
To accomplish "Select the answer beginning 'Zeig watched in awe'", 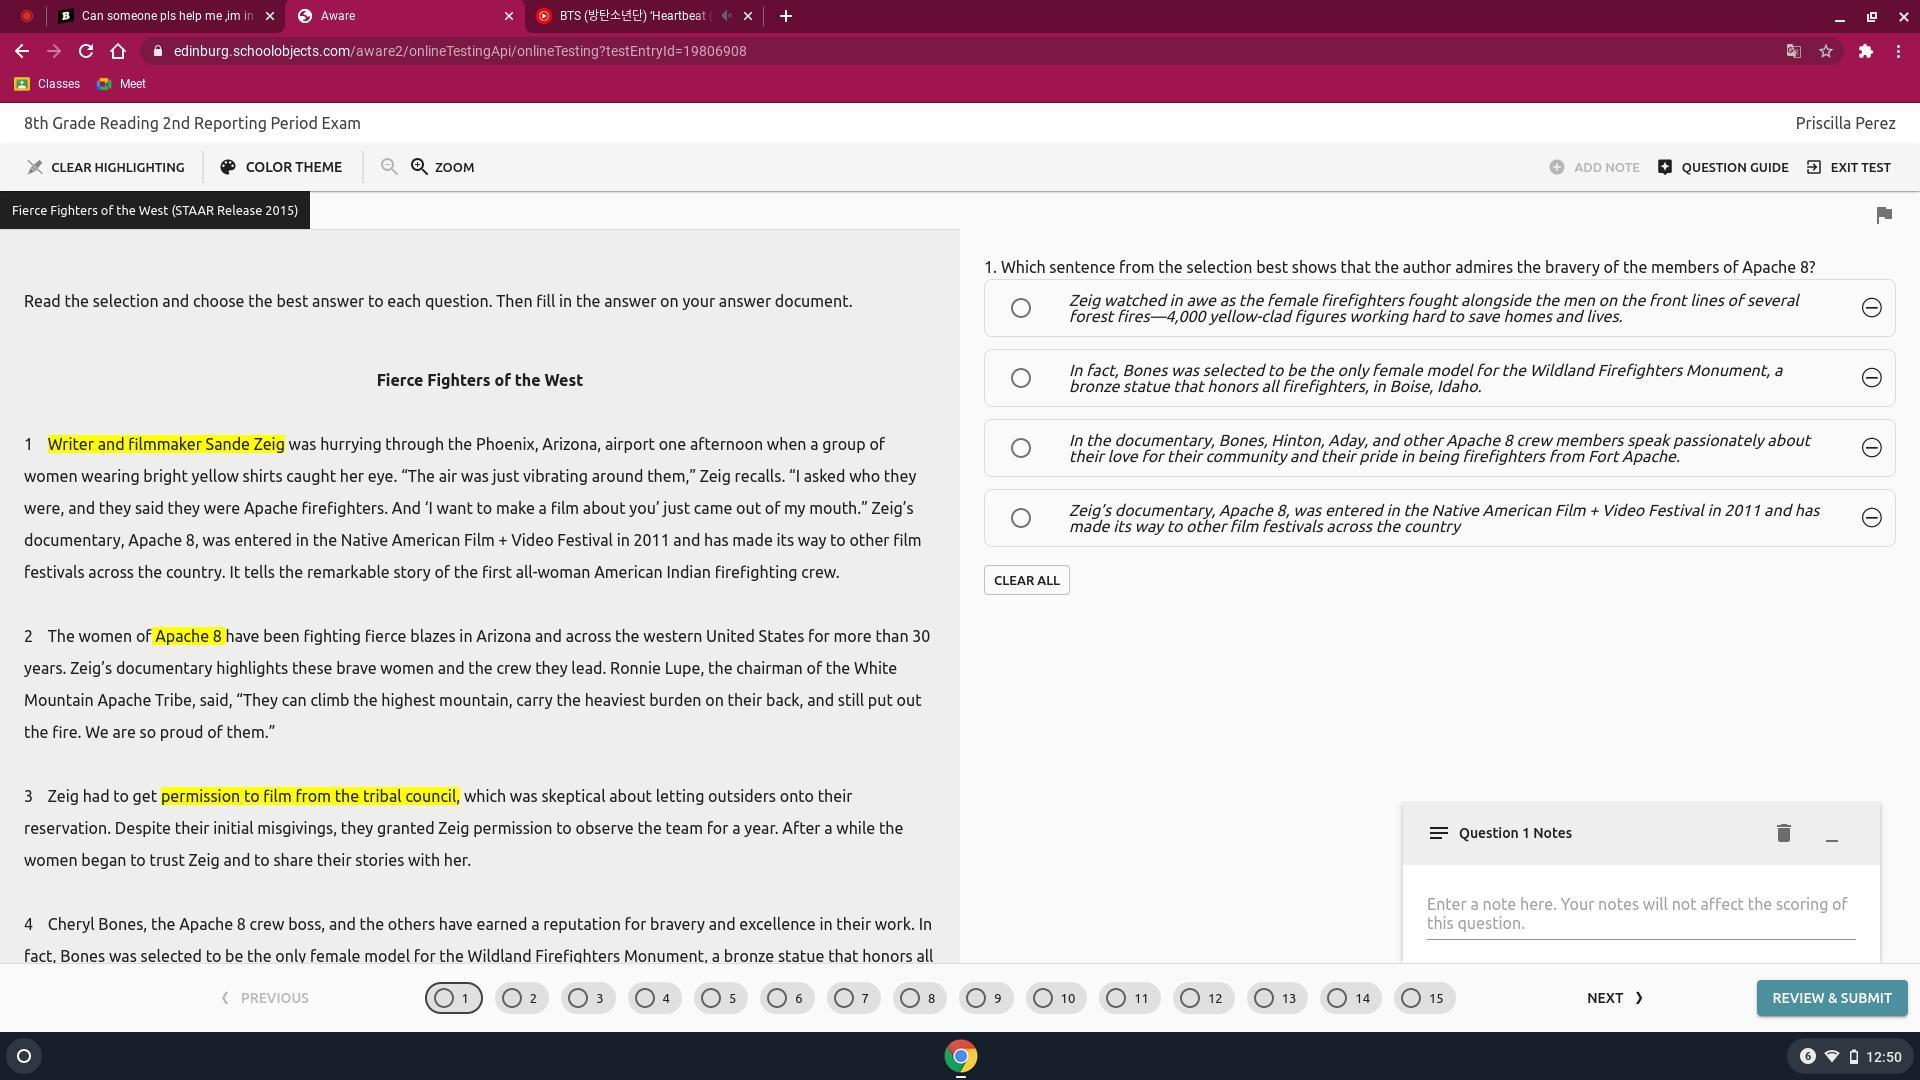I will pos(1020,308).
